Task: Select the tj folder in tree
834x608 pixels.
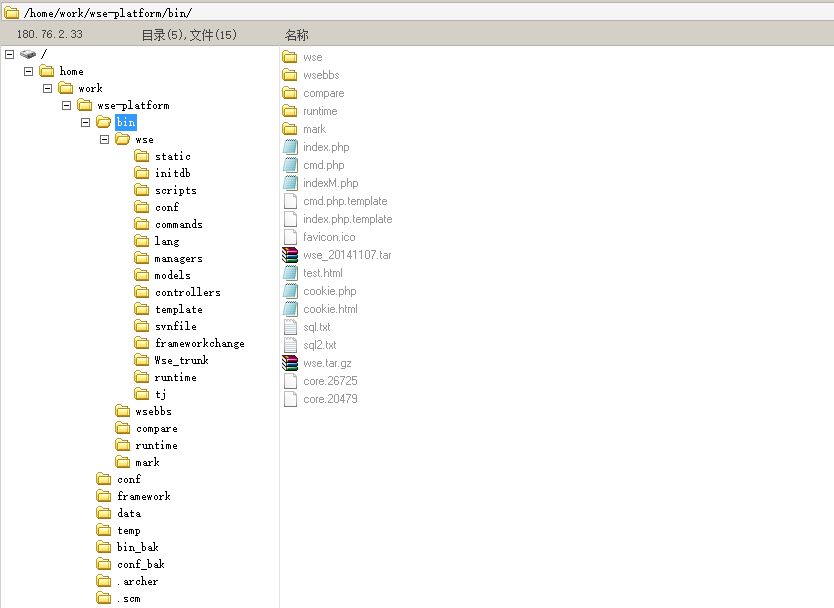Action: [x=161, y=394]
